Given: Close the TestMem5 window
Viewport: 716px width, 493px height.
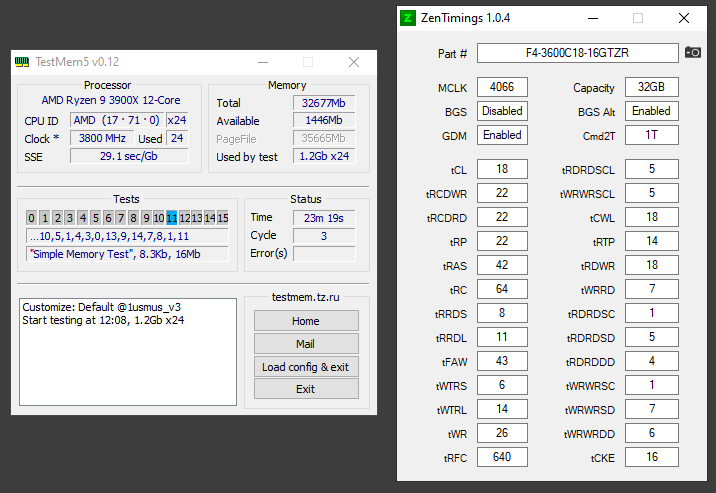Looking at the screenshot, I should (354, 62).
